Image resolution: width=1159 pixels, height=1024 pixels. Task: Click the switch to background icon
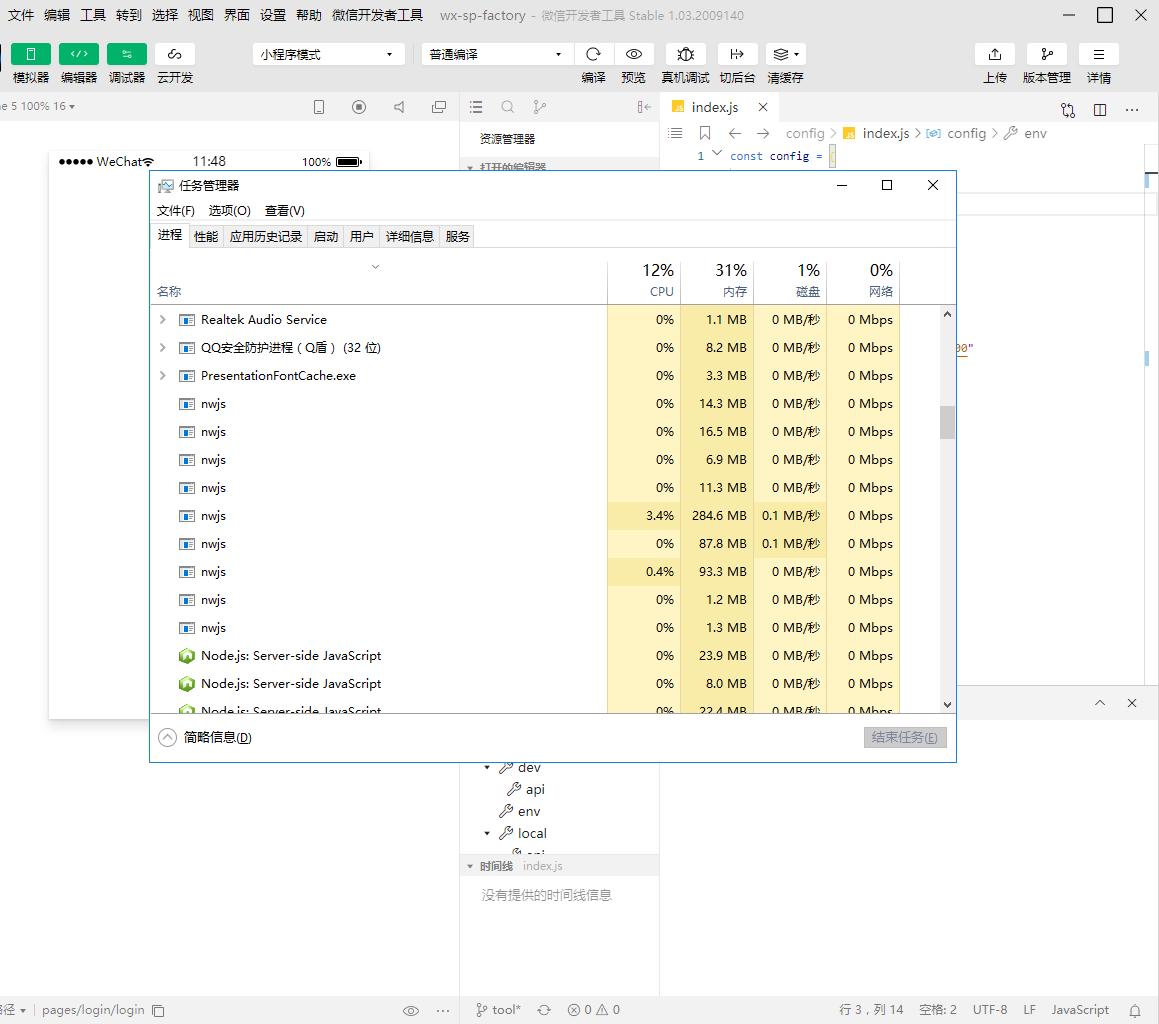(737, 54)
